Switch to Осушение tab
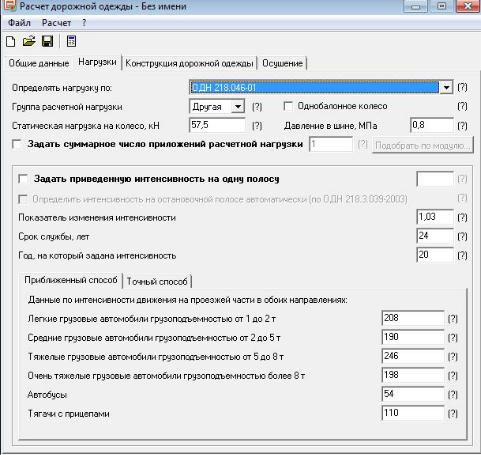This screenshot has height=455, width=481. point(282,63)
